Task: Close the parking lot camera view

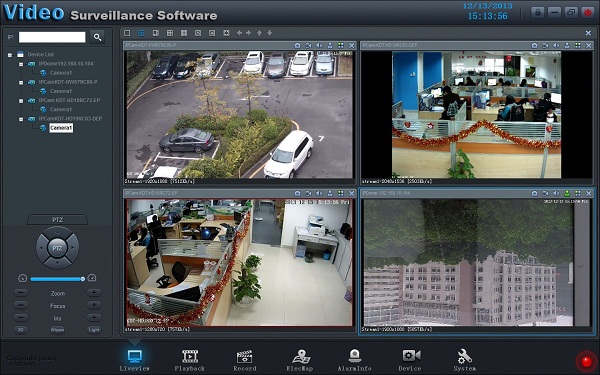Action: [x=351, y=46]
